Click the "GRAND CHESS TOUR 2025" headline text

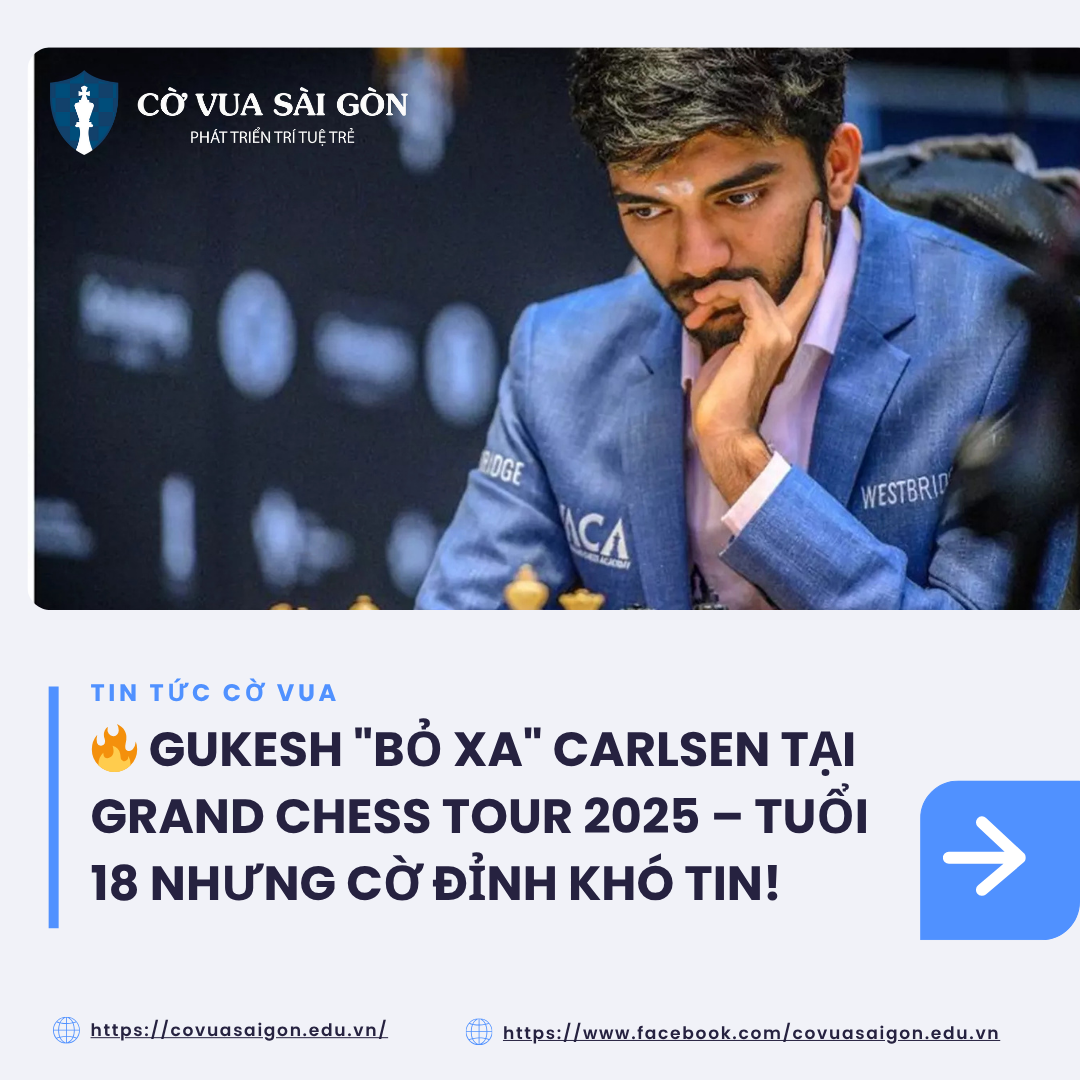(x=395, y=817)
